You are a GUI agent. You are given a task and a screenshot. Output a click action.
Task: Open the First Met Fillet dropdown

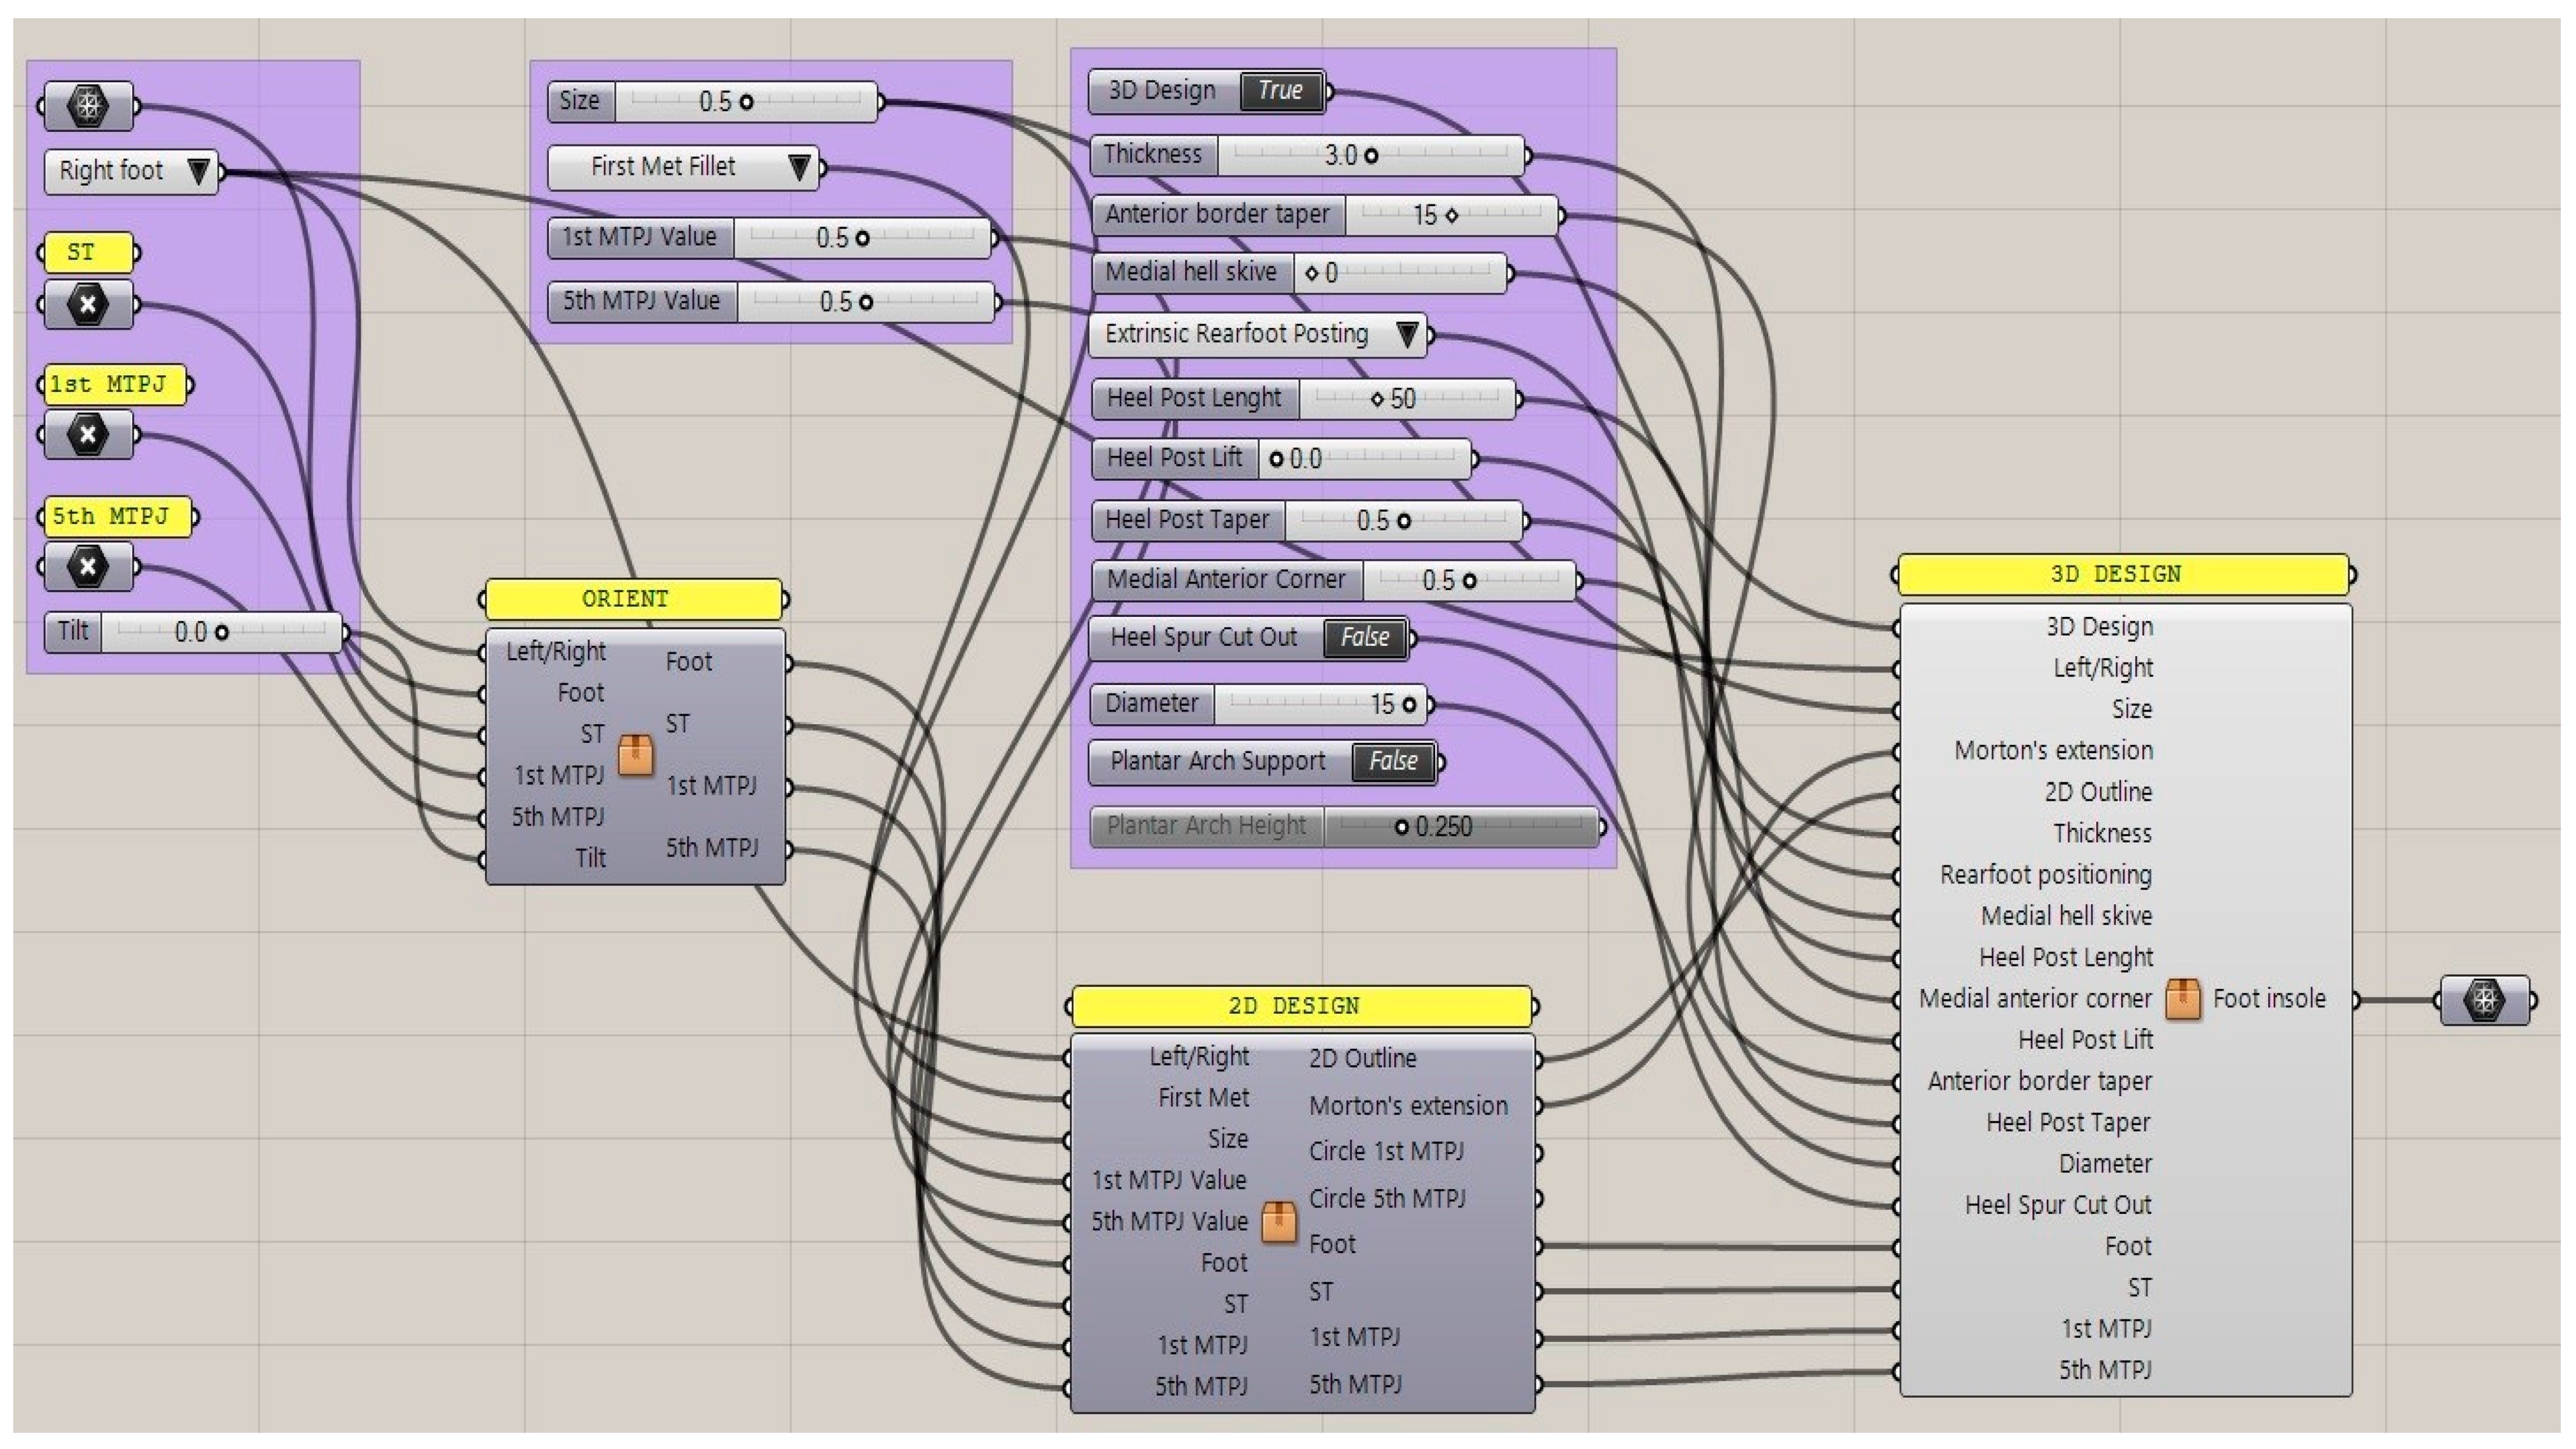click(x=799, y=167)
